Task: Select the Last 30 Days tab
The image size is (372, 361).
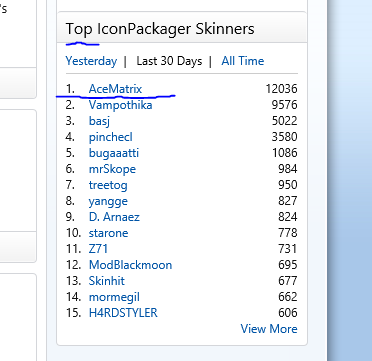Action: [x=169, y=61]
